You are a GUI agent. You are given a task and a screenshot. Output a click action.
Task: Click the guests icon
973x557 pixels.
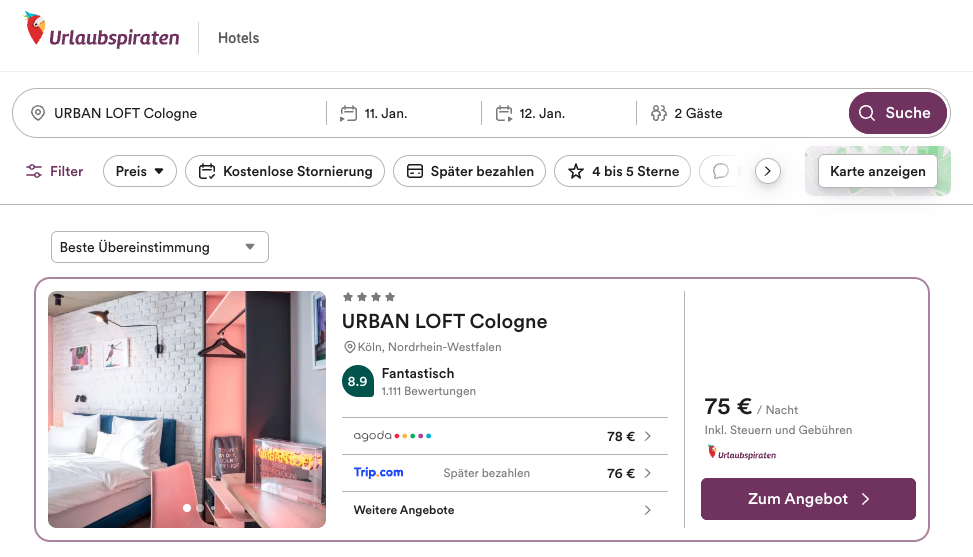pyautogui.click(x=658, y=113)
